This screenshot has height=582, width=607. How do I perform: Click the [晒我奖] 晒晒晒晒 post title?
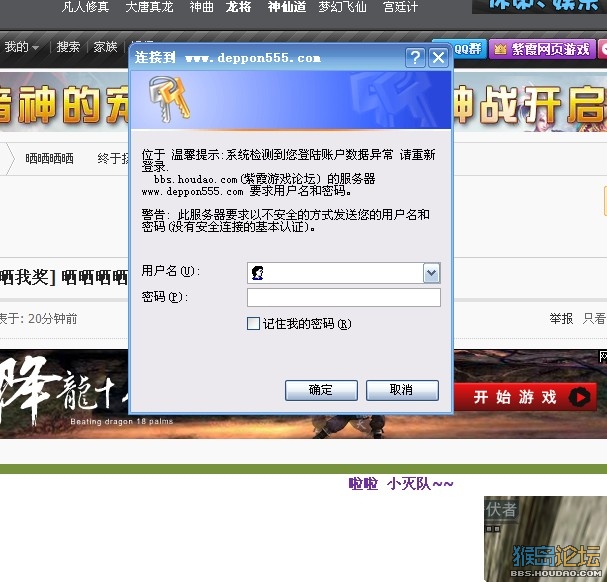[x=64, y=278]
